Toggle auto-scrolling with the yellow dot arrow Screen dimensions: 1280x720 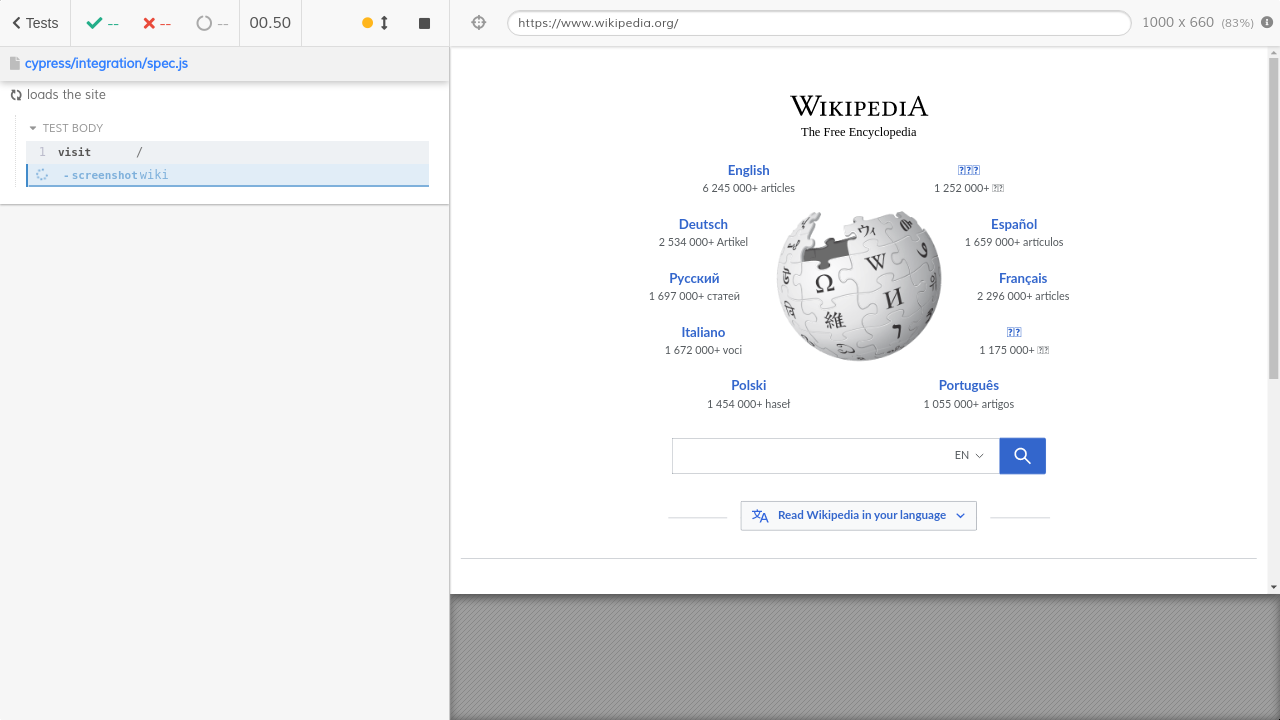click(x=375, y=23)
